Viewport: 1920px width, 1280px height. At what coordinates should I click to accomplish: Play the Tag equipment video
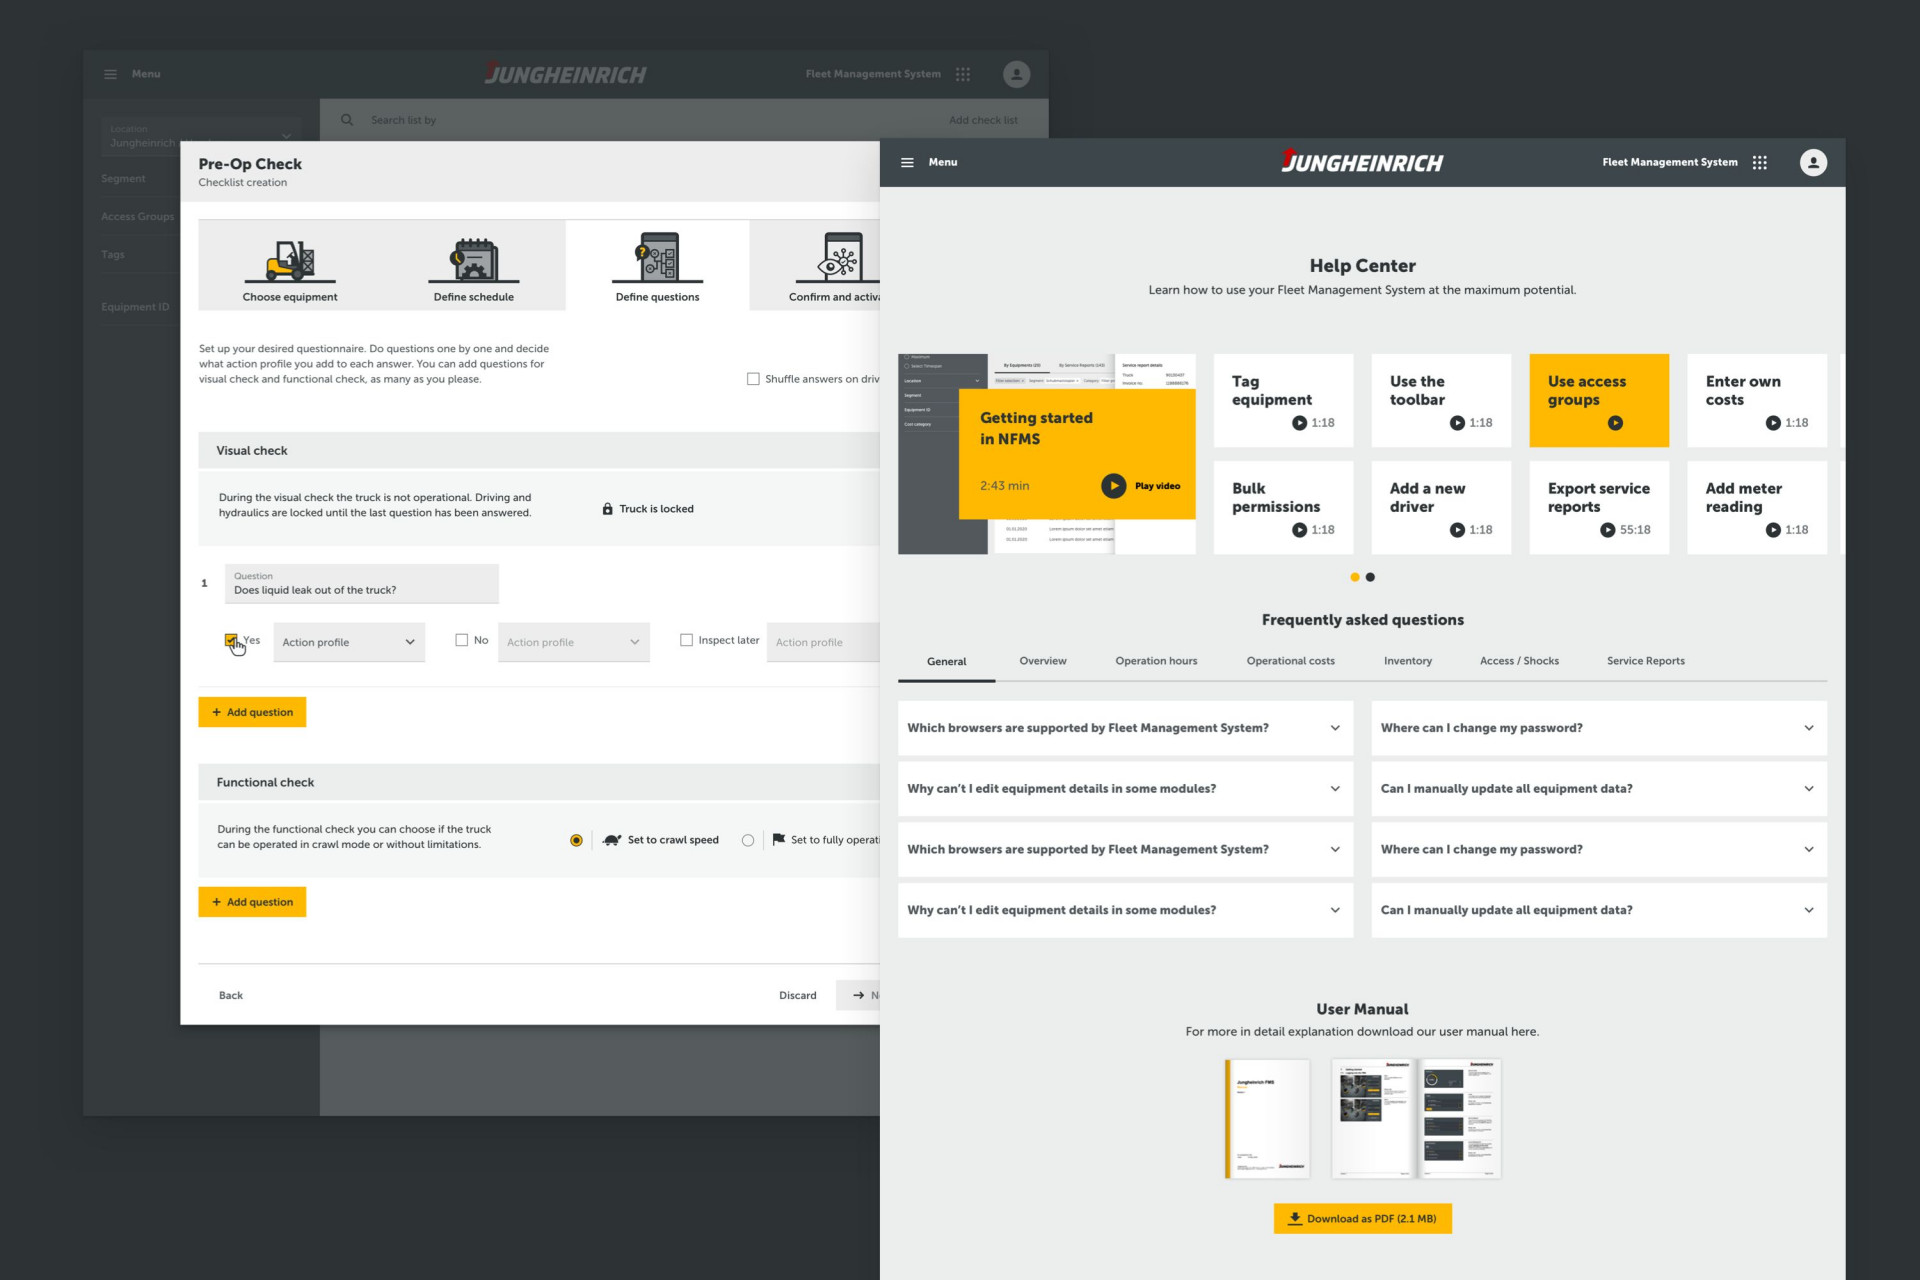(1299, 423)
